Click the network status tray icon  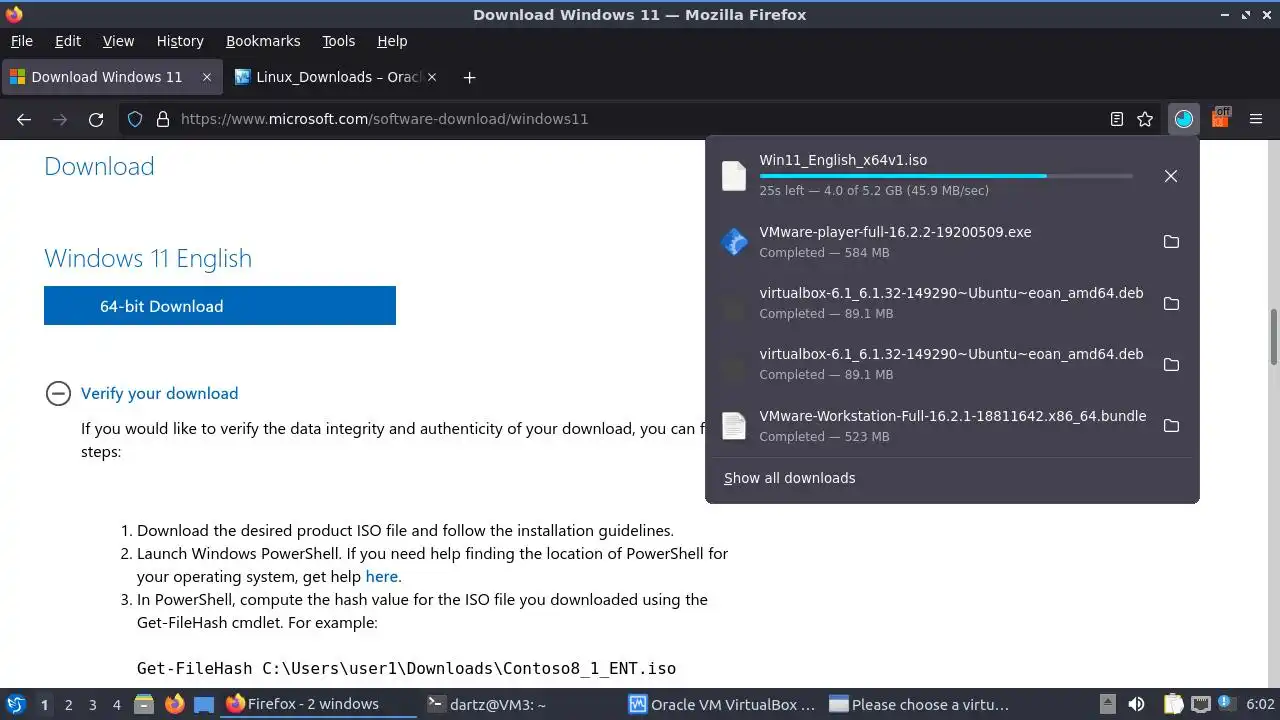coord(1201,705)
